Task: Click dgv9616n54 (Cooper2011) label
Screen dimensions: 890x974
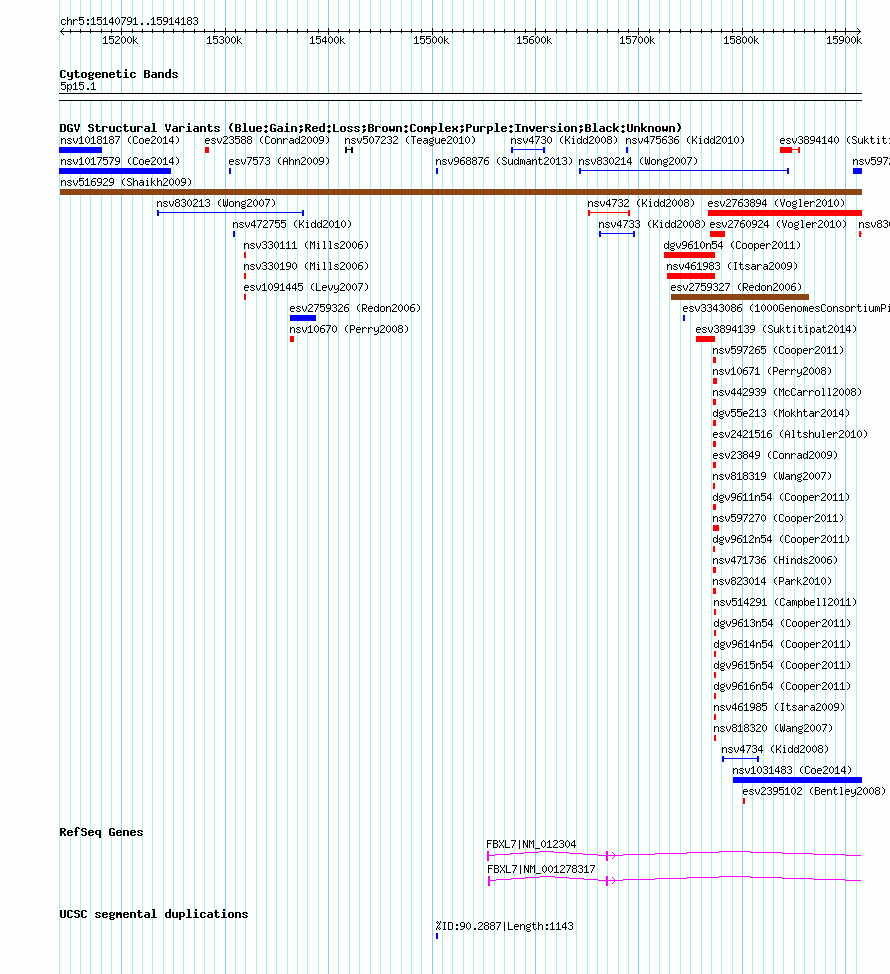Action: [782, 687]
